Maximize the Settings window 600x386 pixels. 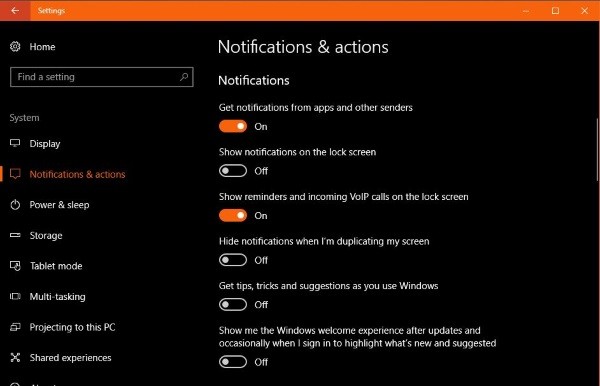coord(555,11)
